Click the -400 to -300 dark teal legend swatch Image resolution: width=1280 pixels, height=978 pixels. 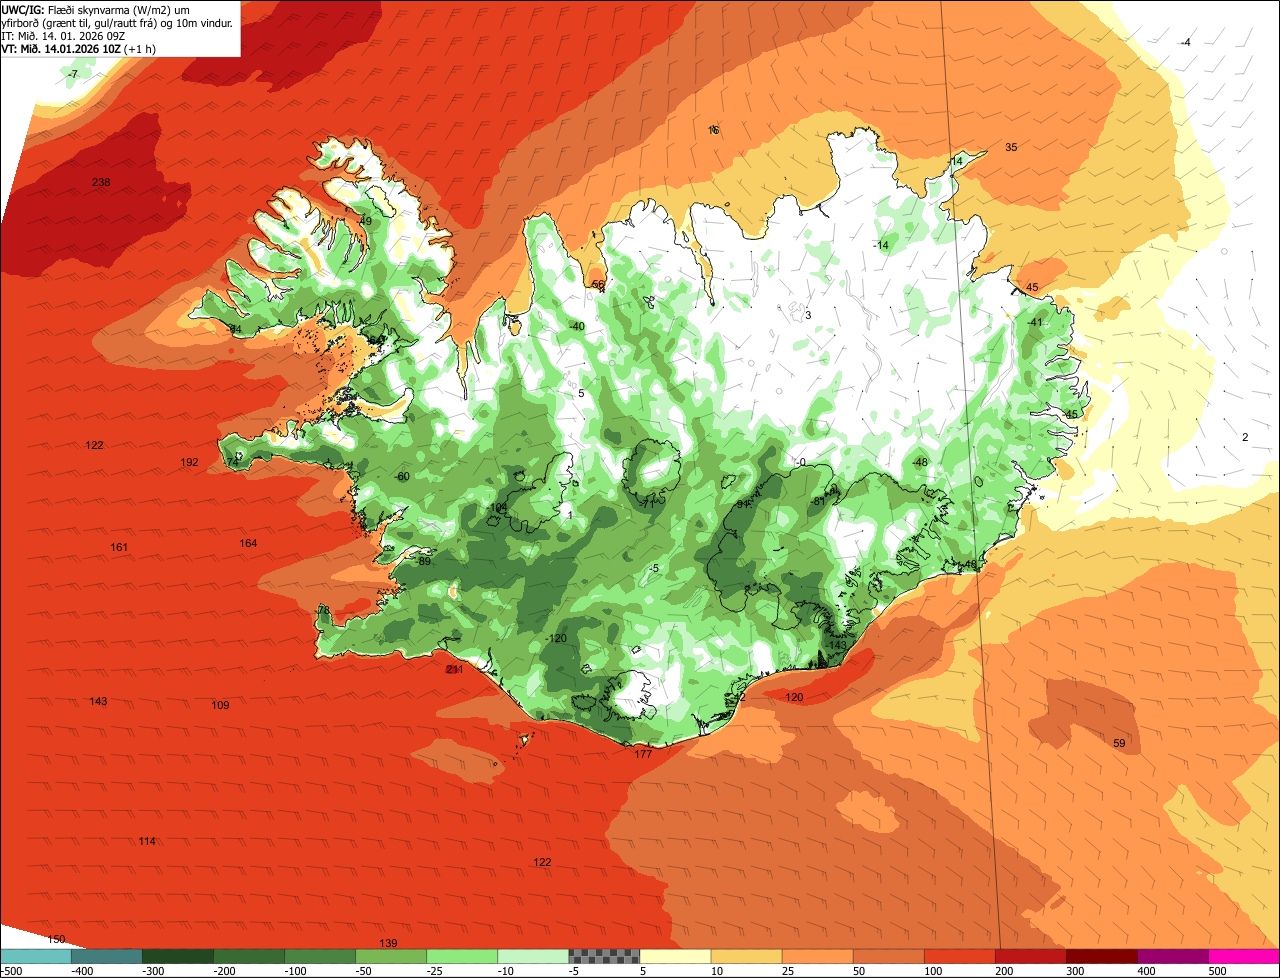(x=106, y=956)
